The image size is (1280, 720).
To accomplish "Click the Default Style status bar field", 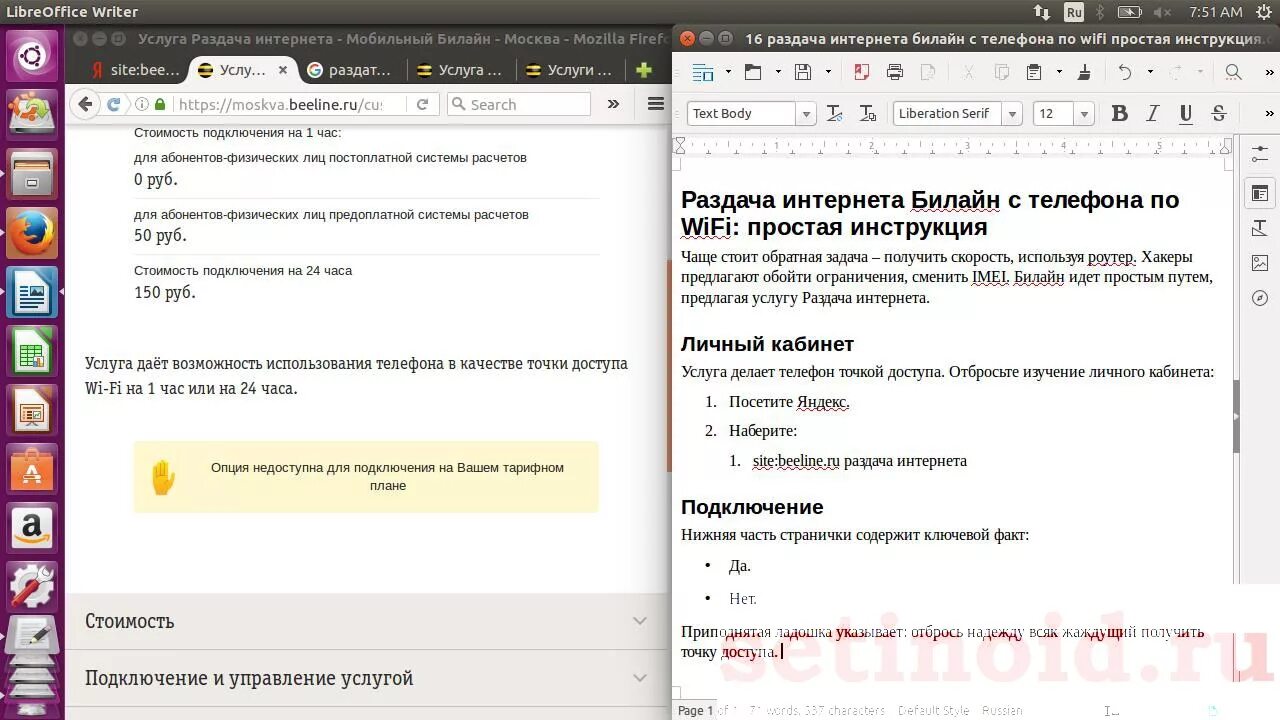I will tap(933, 710).
